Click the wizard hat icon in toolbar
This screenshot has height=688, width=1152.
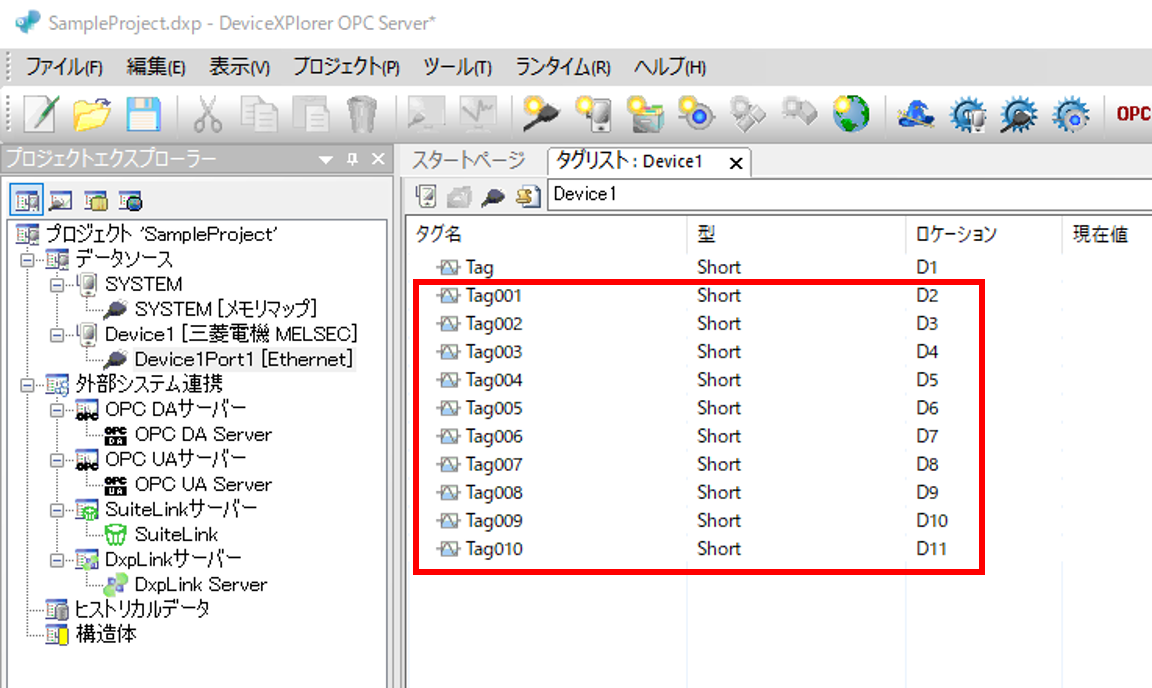[x=915, y=113]
